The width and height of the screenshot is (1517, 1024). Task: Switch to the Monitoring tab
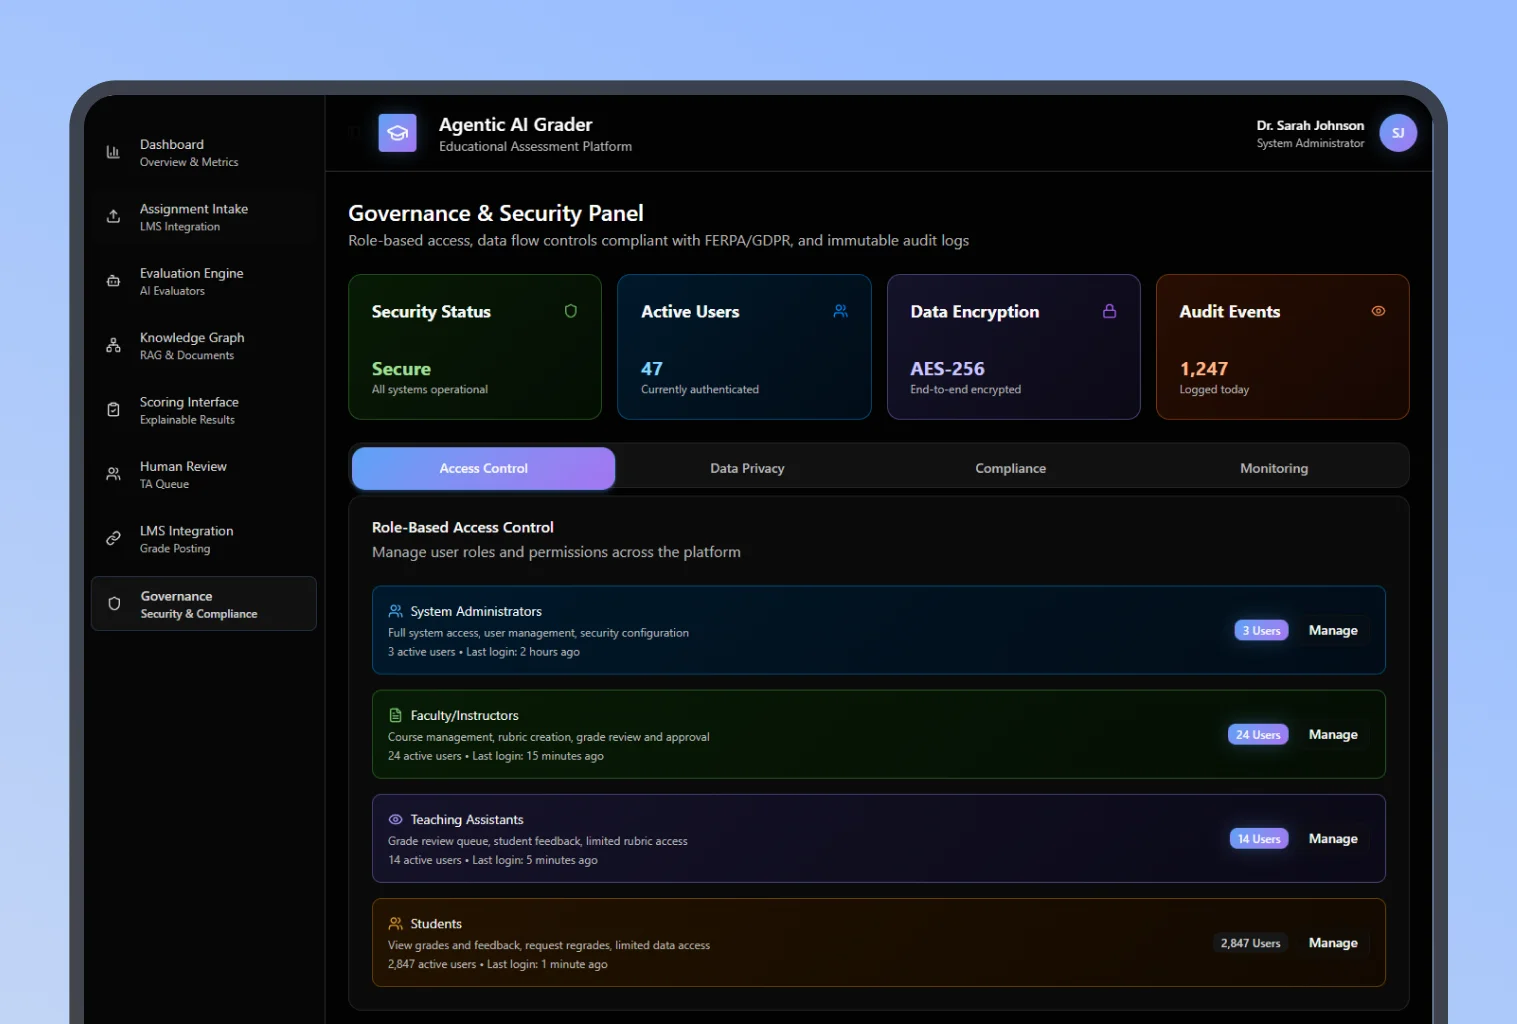click(x=1273, y=467)
